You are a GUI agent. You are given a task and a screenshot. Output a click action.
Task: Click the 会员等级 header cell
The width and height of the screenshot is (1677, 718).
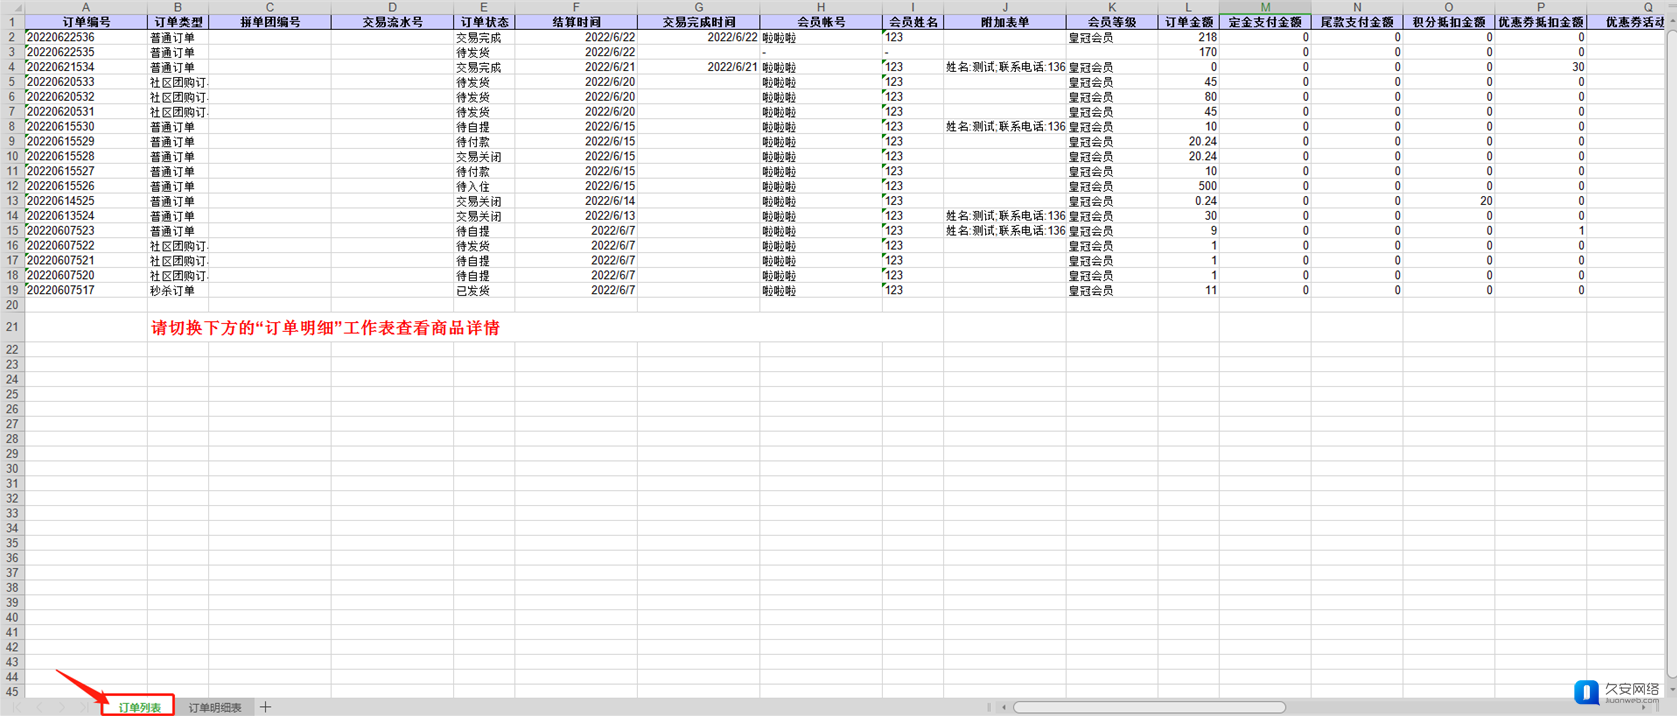coord(1111,22)
